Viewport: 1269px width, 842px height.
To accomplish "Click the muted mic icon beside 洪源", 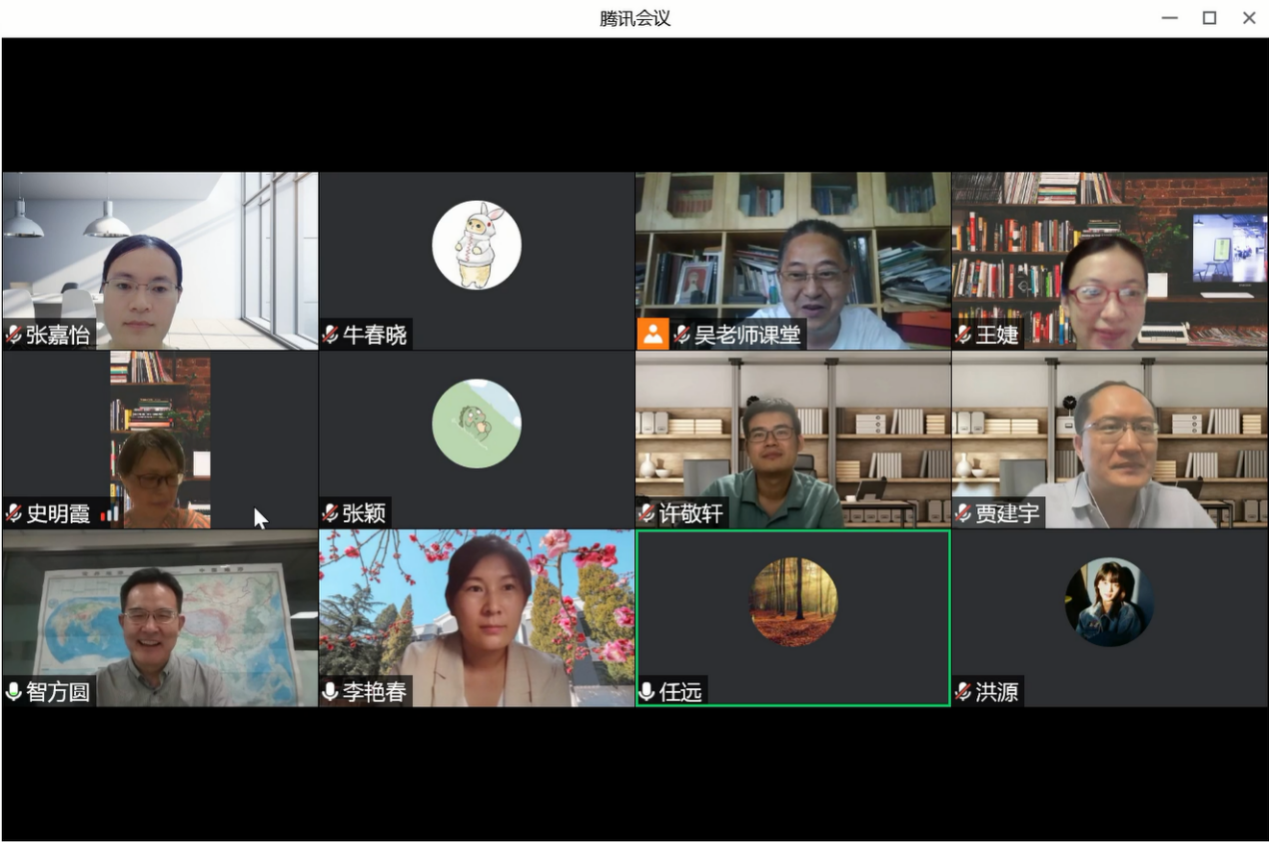I will tap(964, 692).
